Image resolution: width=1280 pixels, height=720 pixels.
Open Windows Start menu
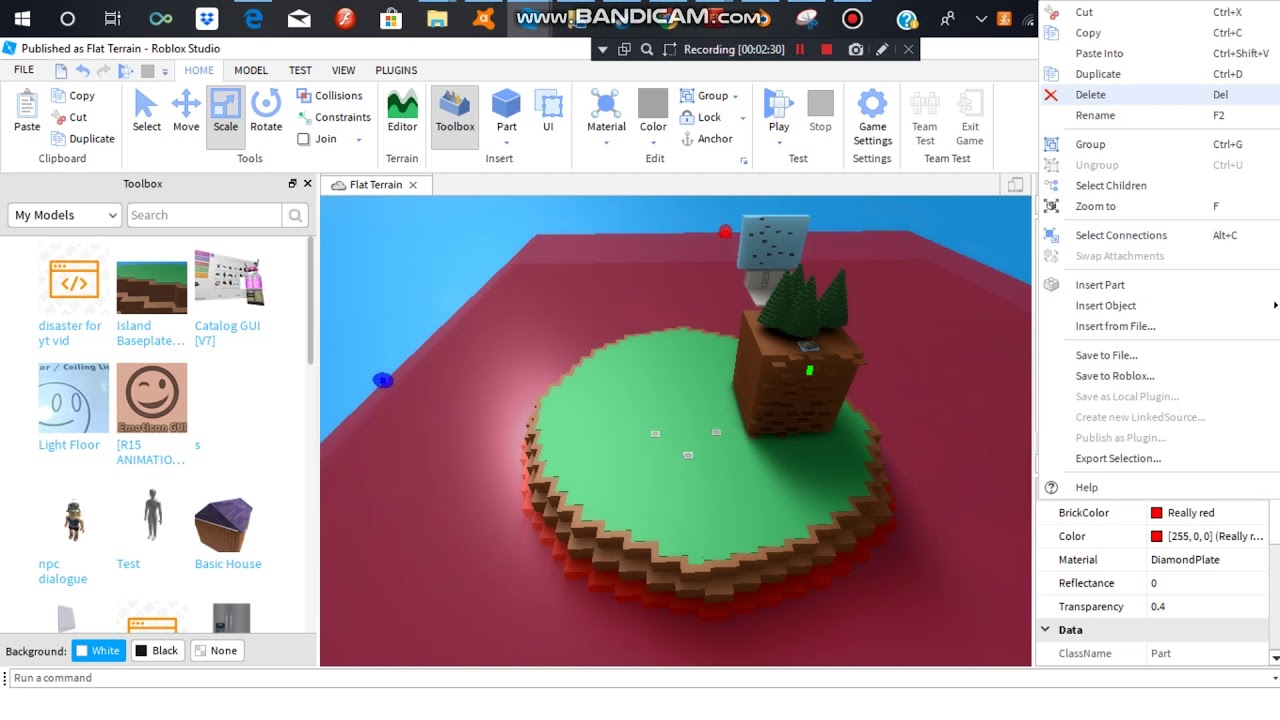coord(21,18)
